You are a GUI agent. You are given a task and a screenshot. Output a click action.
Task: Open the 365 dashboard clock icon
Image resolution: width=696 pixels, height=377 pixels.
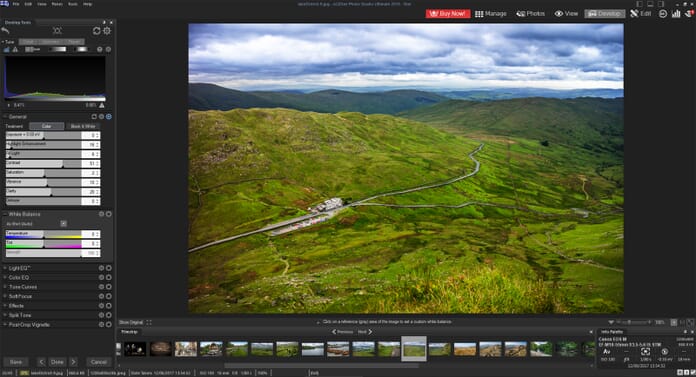(663, 14)
